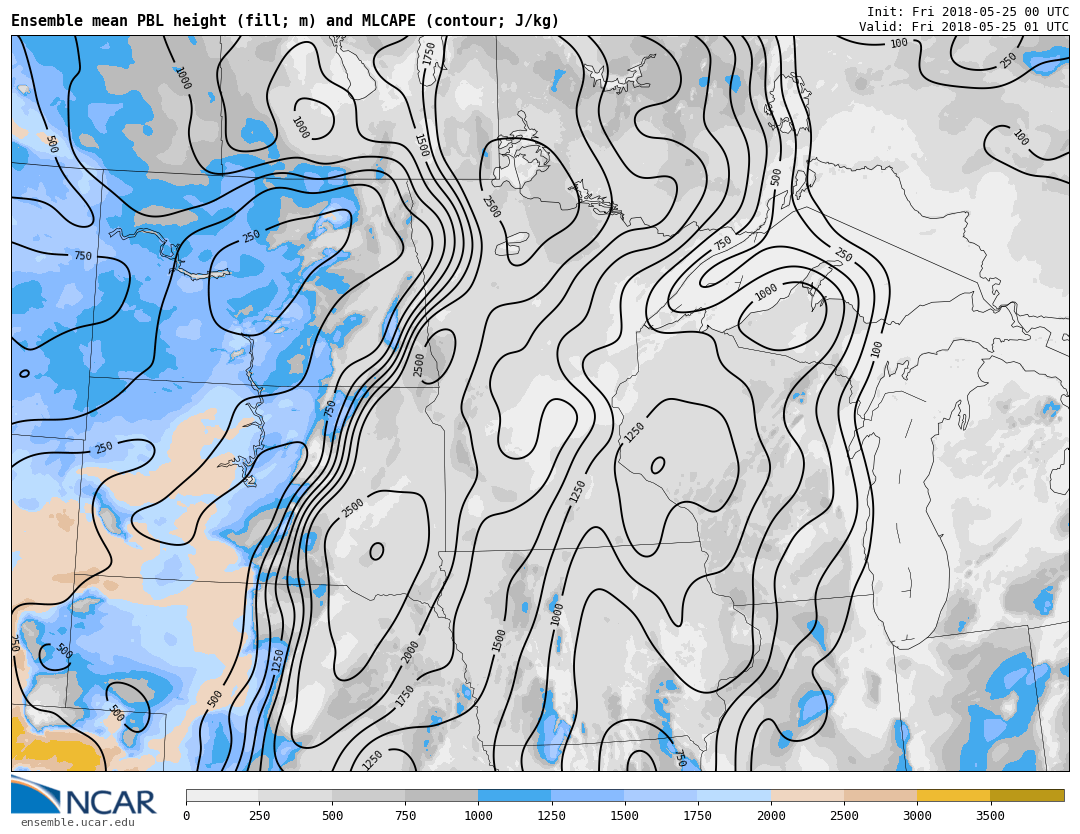The height and width of the screenshot is (834, 1080).
Task: Click the '2000' MLCAPE contour label on map
Action: coord(409,651)
